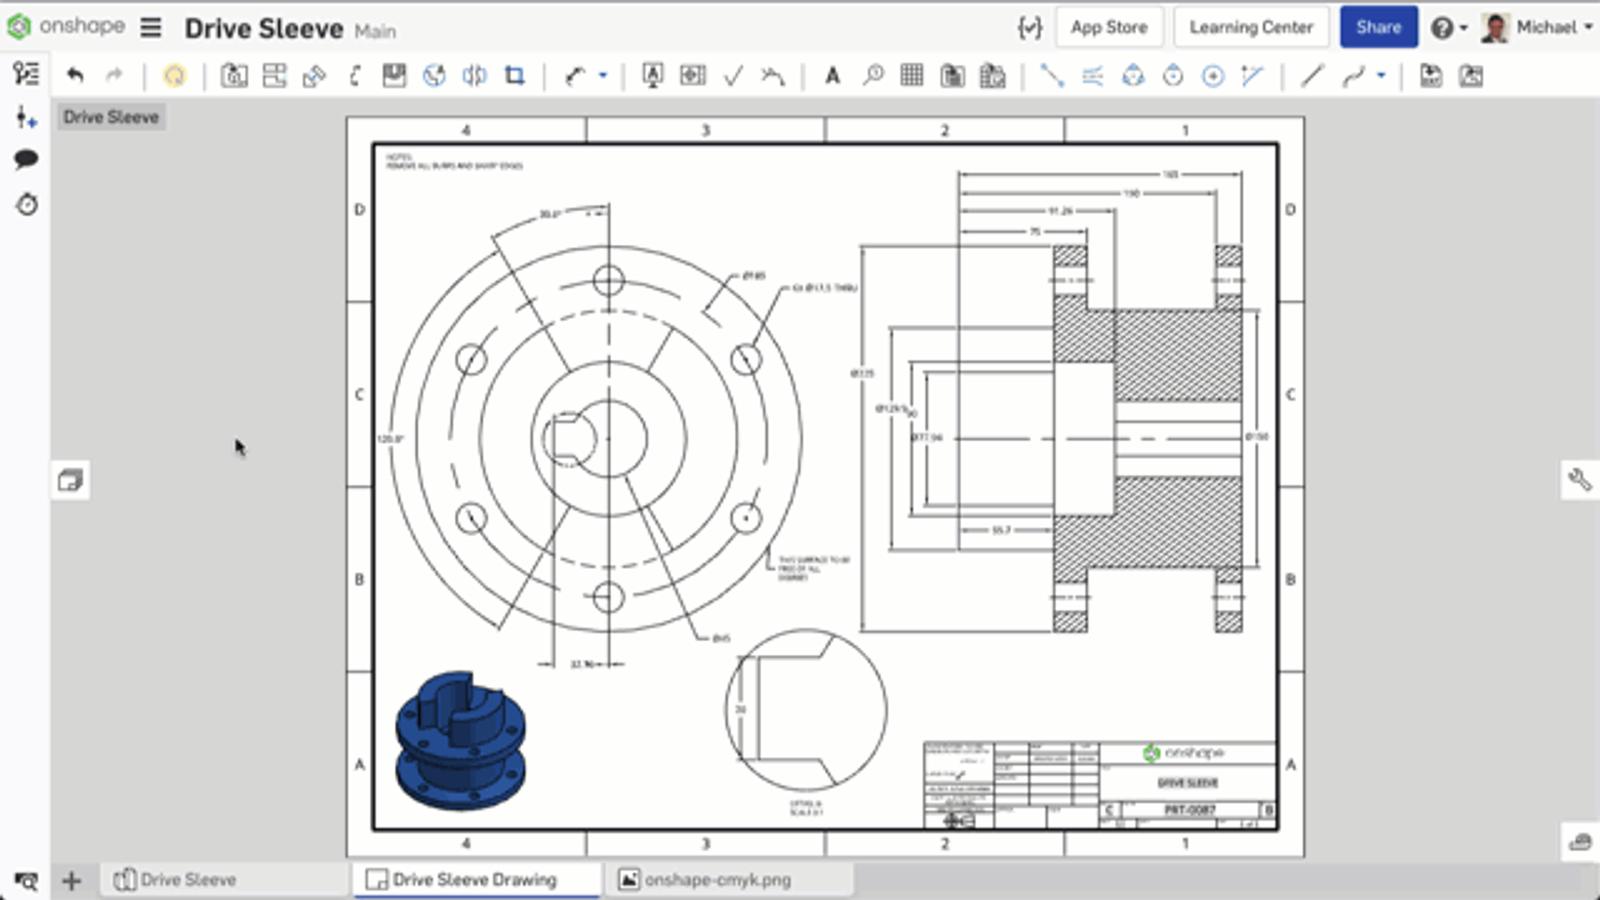Click the blue Share button
The height and width of the screenshot is (900, 1600).
click(x=1378, y=27)
